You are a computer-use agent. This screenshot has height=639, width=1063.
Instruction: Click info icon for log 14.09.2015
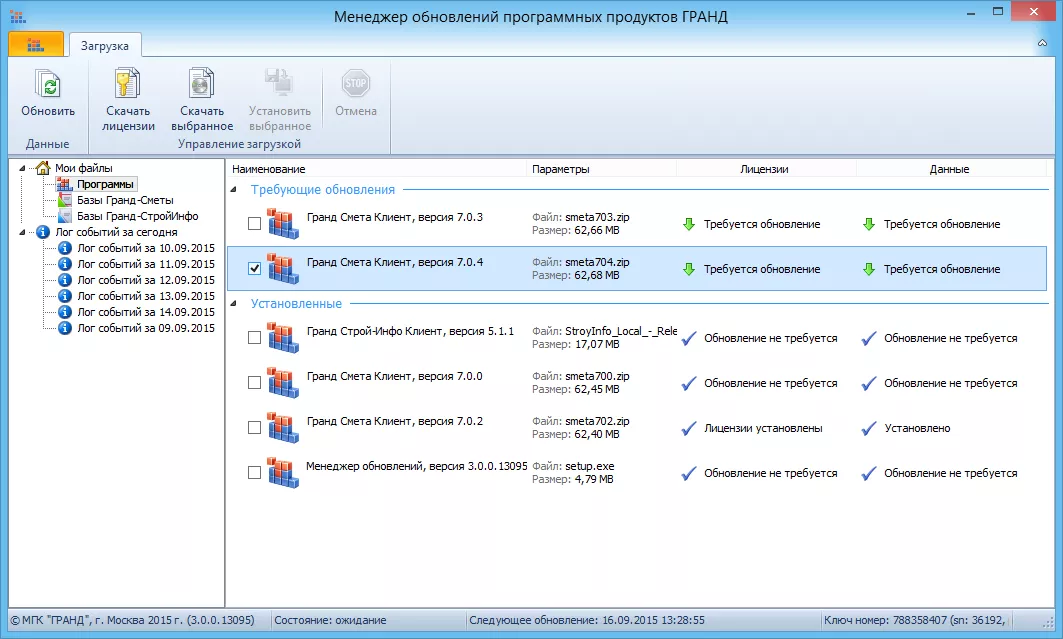pyautogui.click(x=64, y=312)
